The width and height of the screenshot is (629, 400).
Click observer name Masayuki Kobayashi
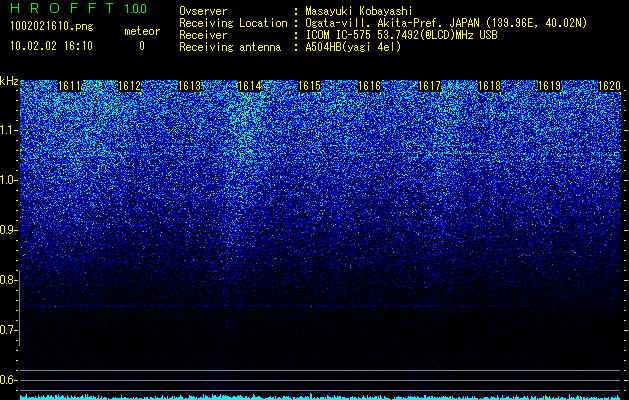pos(359,11)
